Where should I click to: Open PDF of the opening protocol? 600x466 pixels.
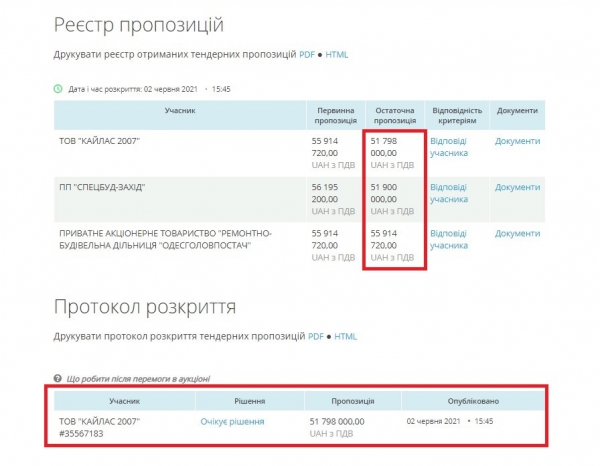tap(315, 336)
